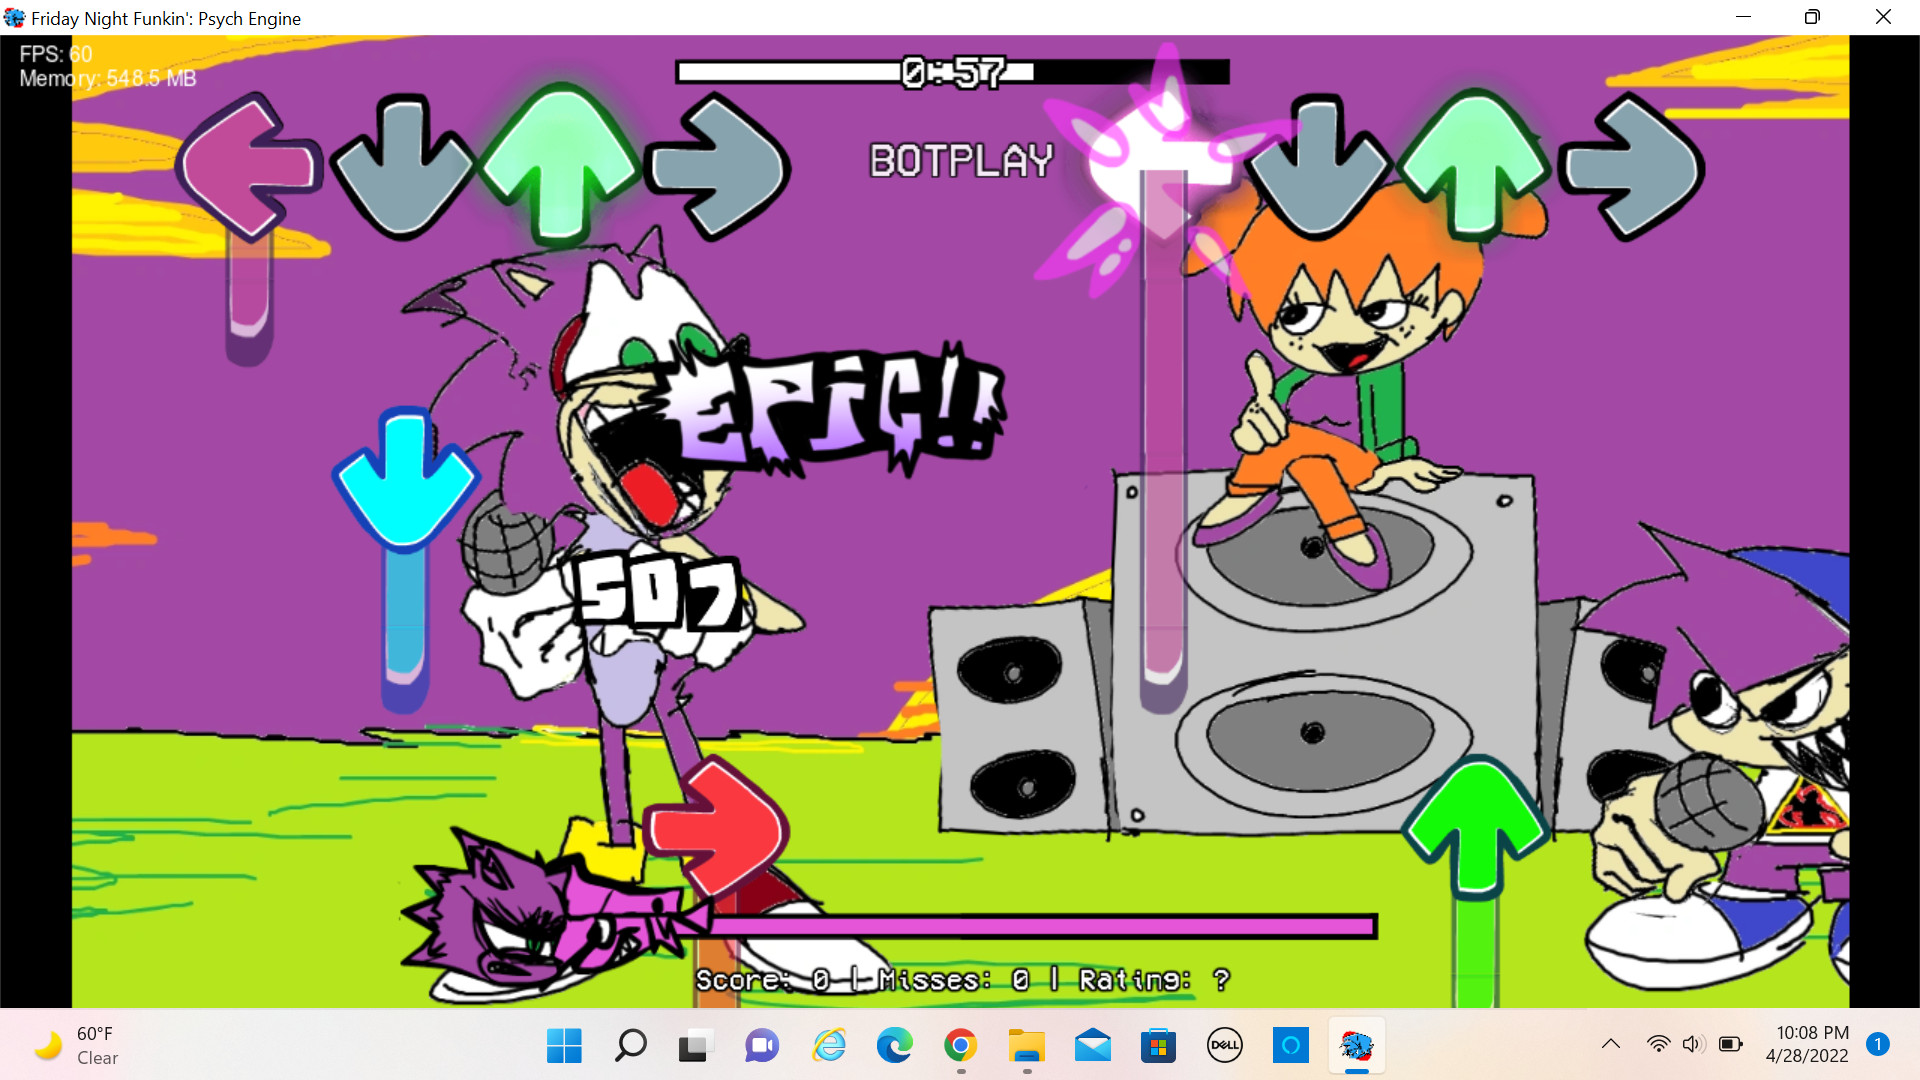
Task: Click the player's gray down arrow receptor
Action: (x=1318, y=166)
